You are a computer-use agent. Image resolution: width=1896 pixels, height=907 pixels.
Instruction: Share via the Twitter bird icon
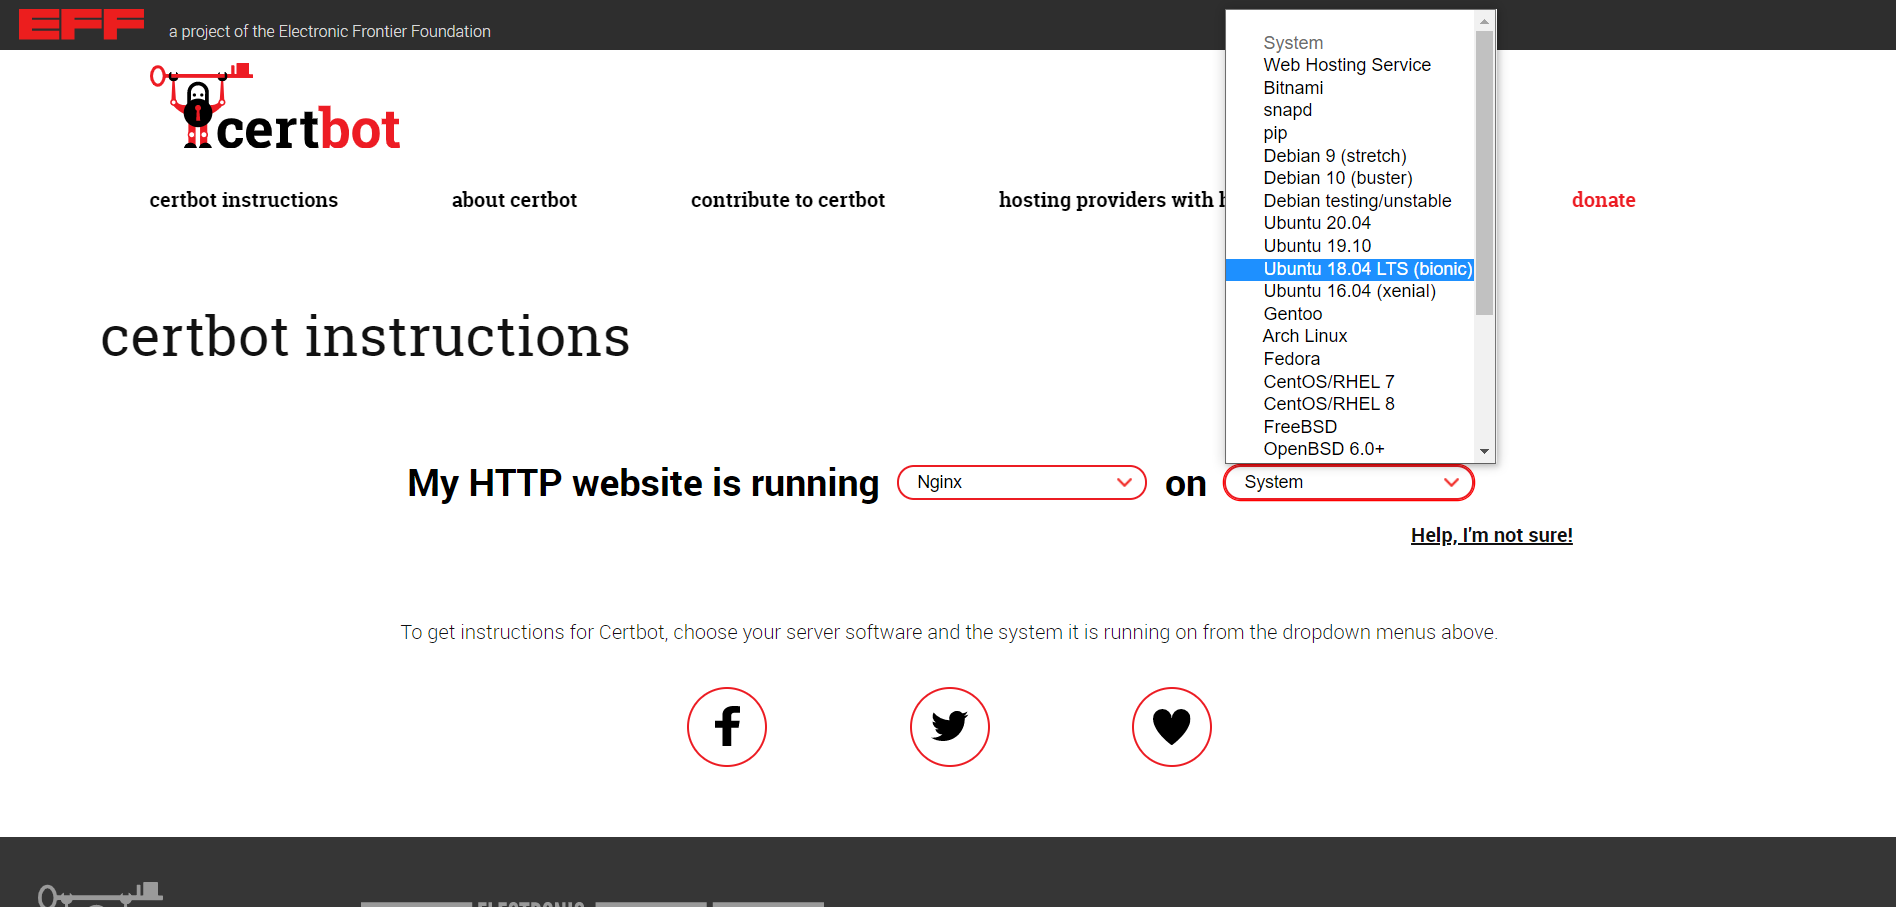coord(949,727)
